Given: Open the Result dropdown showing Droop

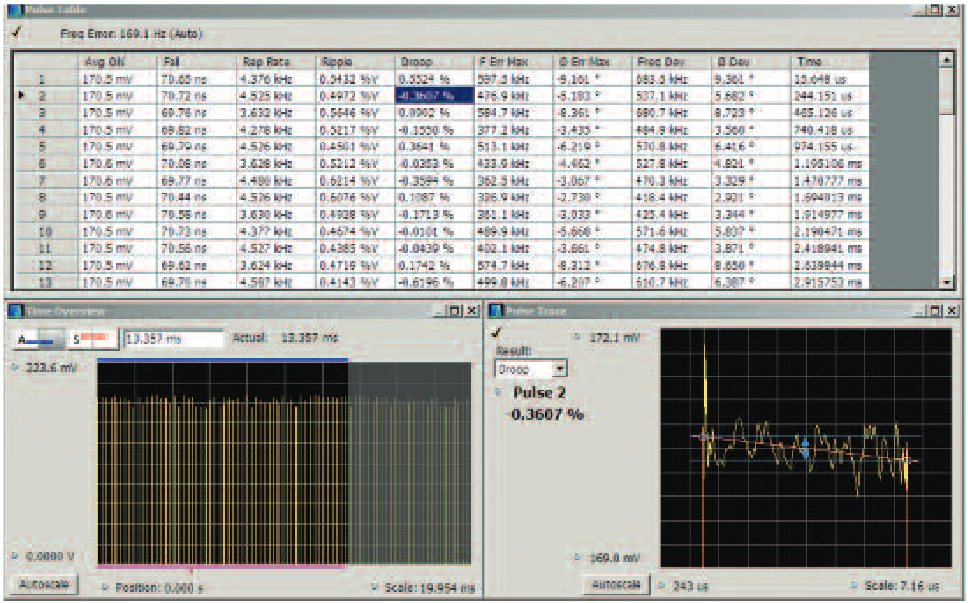Looking at the screenshot, I should point(531,368).
